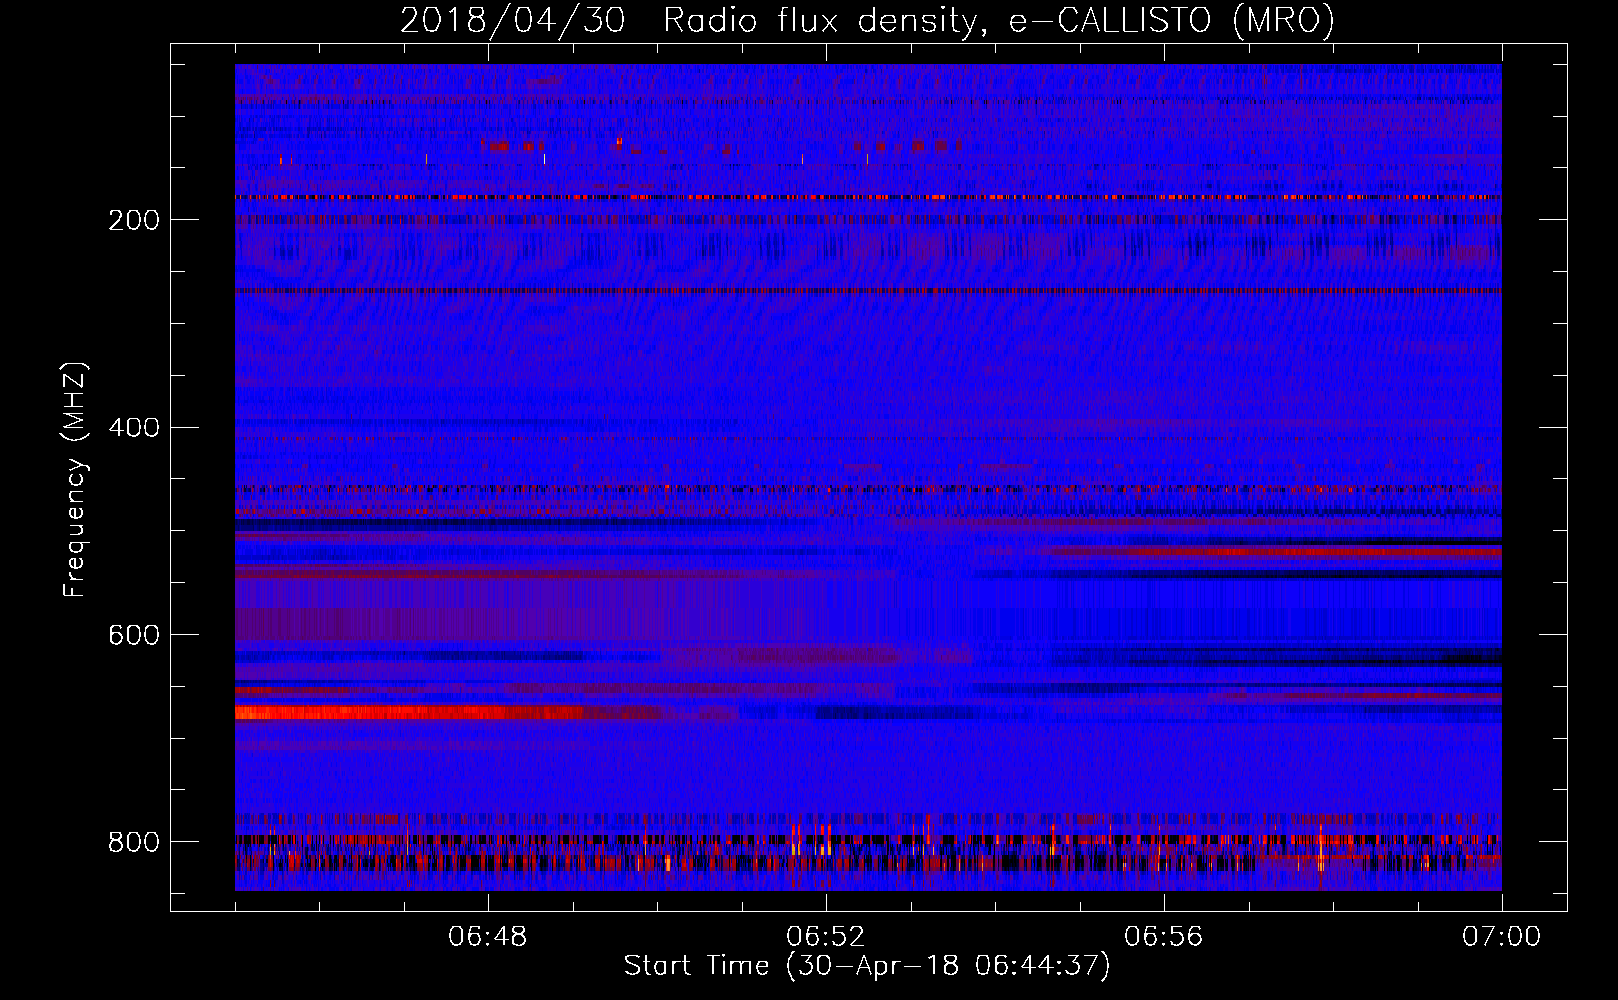
Task: Click the plot title "2018/04/30 Radio flux density, e-CALLISTO (MRO)"
Action: 867,20
